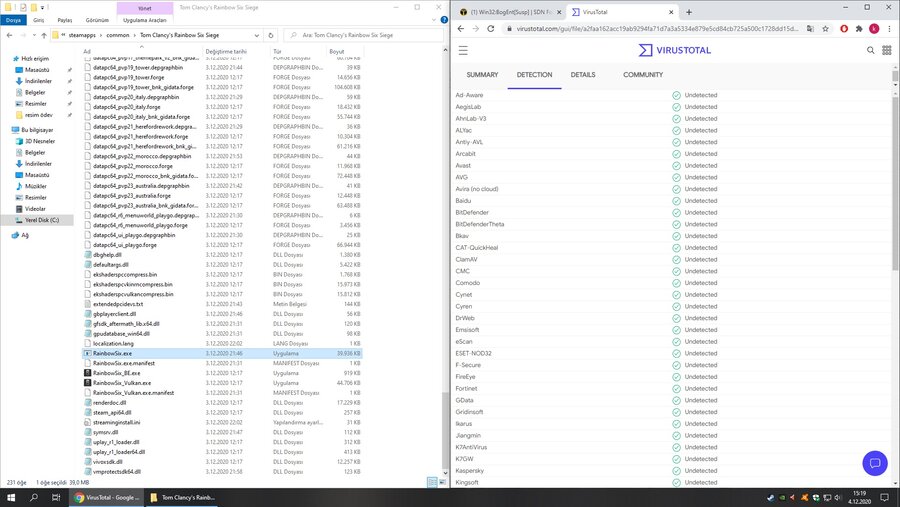Open resim ödev folder in sidebar
Screen dimensions: 900x507
[38, 115]
